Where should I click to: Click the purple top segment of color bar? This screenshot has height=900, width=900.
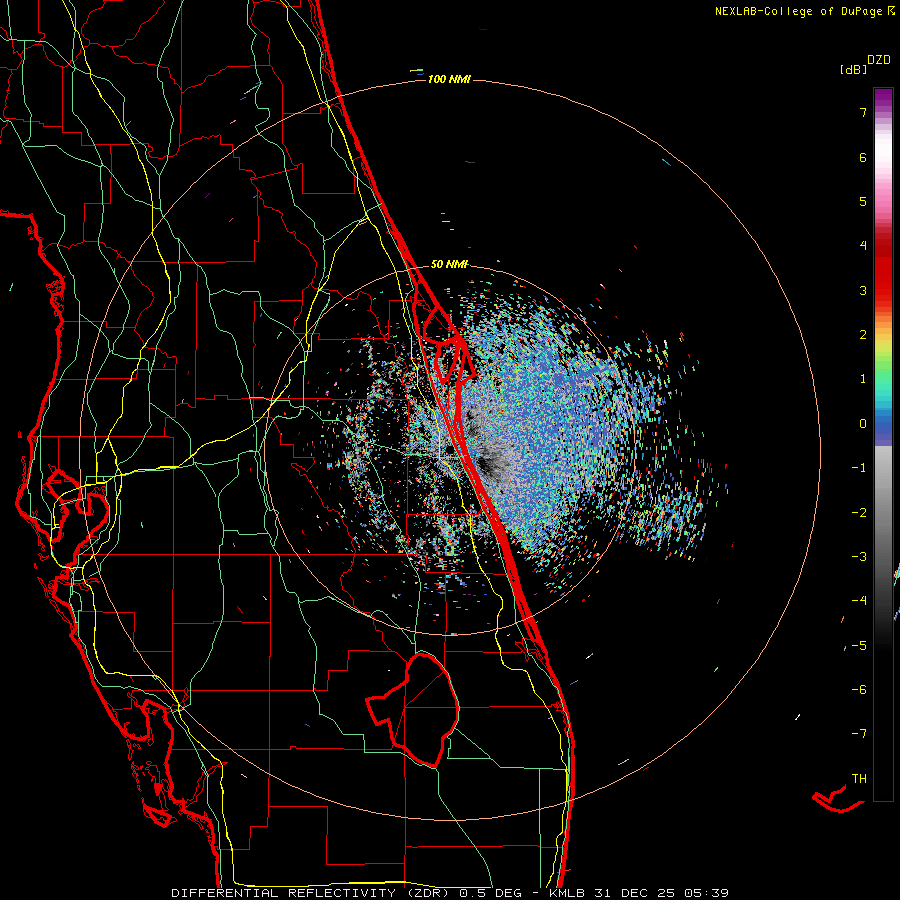(x=883, y=98)
